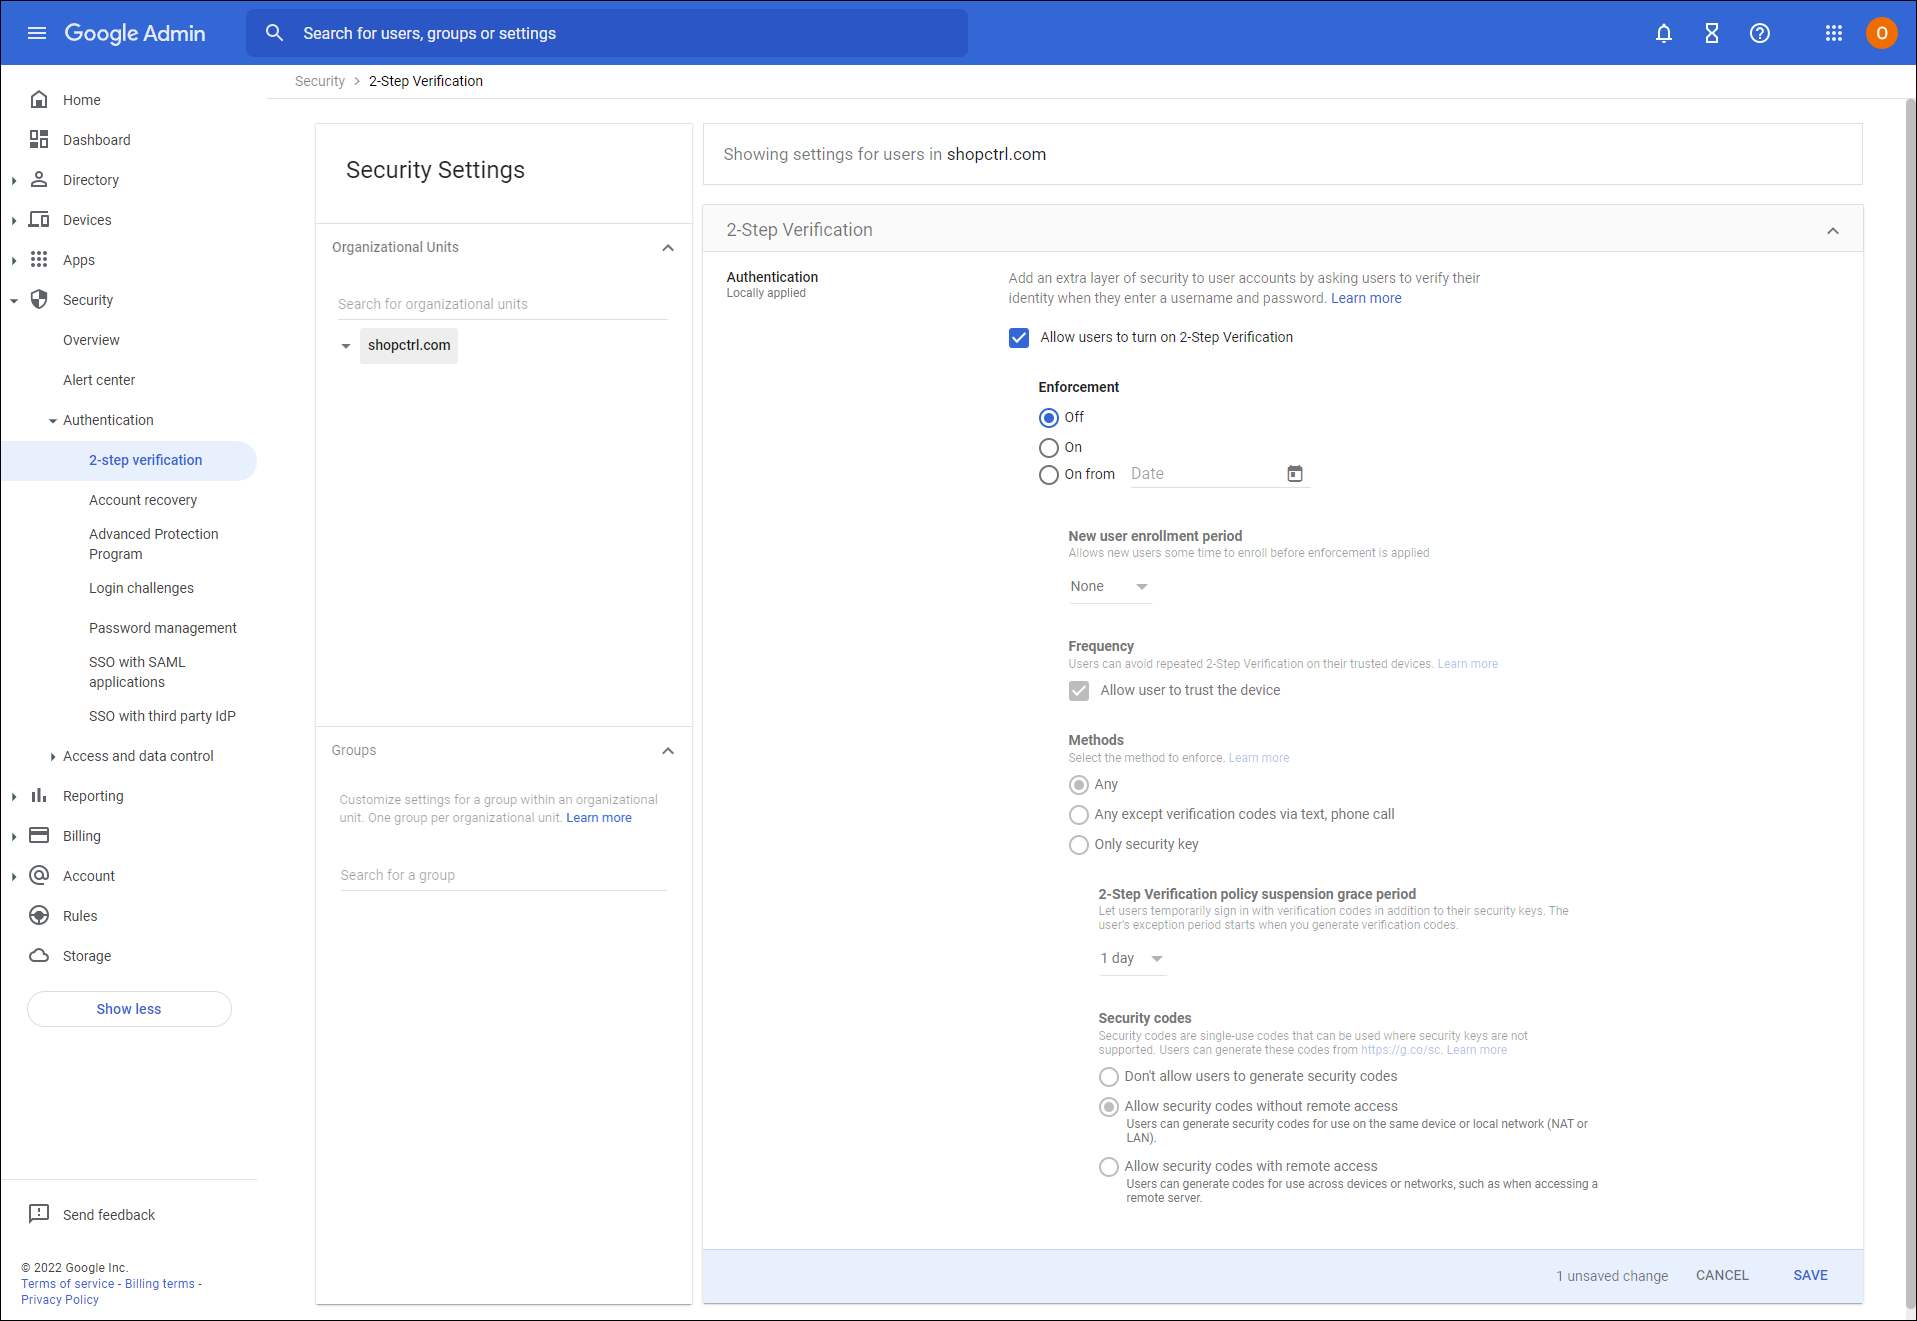Toggle Allow users to turn on 2-Step Verification

point(1018,337)
